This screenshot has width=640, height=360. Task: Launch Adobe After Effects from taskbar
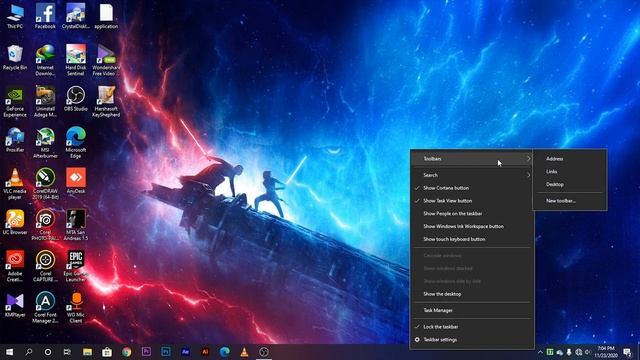(185, 352)
